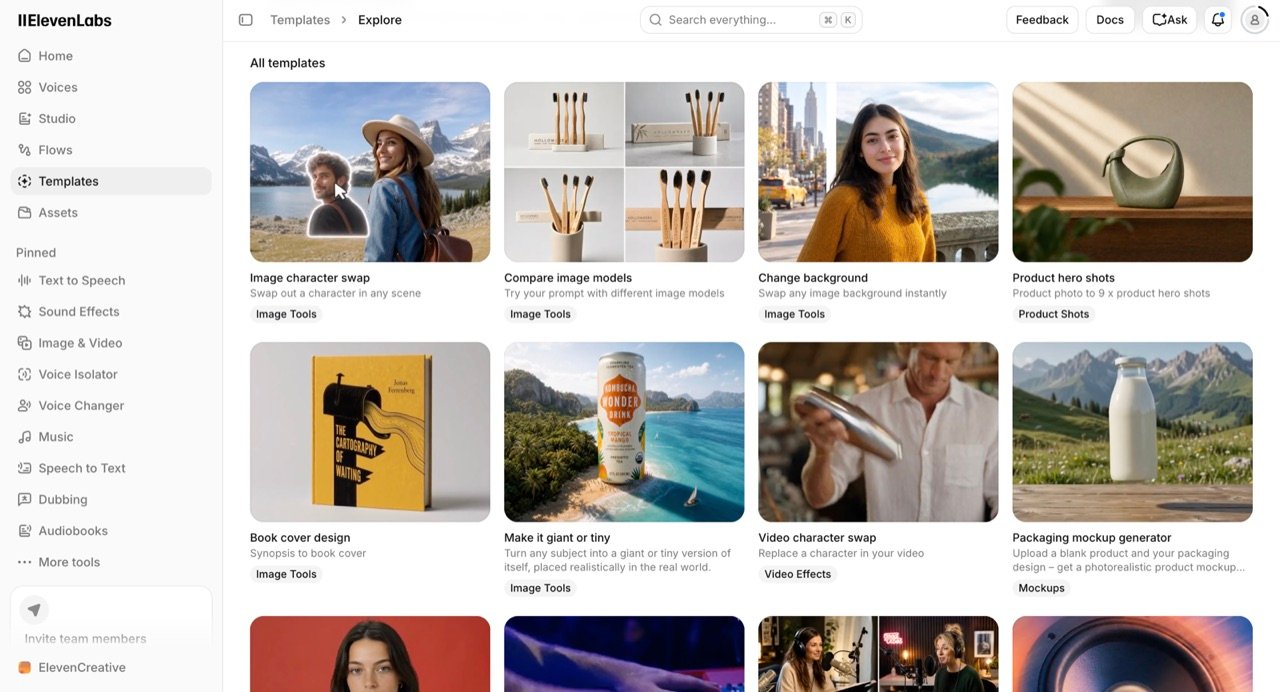Open Book cover design thumbnail
Image resolution: width=1280 pixels, height=692 pixels.
pos(370,432)
